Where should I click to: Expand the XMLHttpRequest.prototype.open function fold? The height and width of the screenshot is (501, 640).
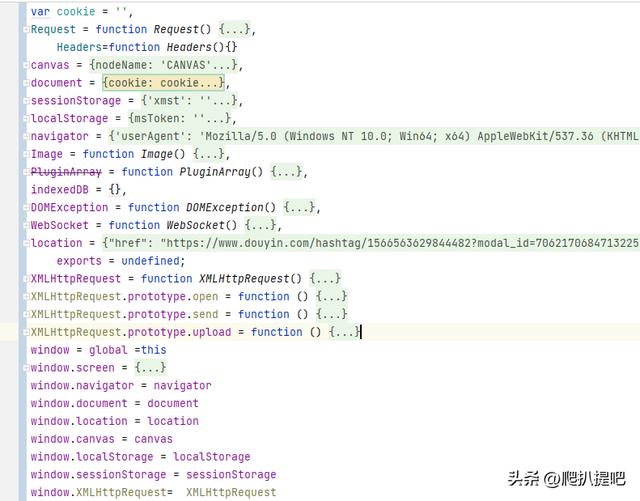point(331,297)
